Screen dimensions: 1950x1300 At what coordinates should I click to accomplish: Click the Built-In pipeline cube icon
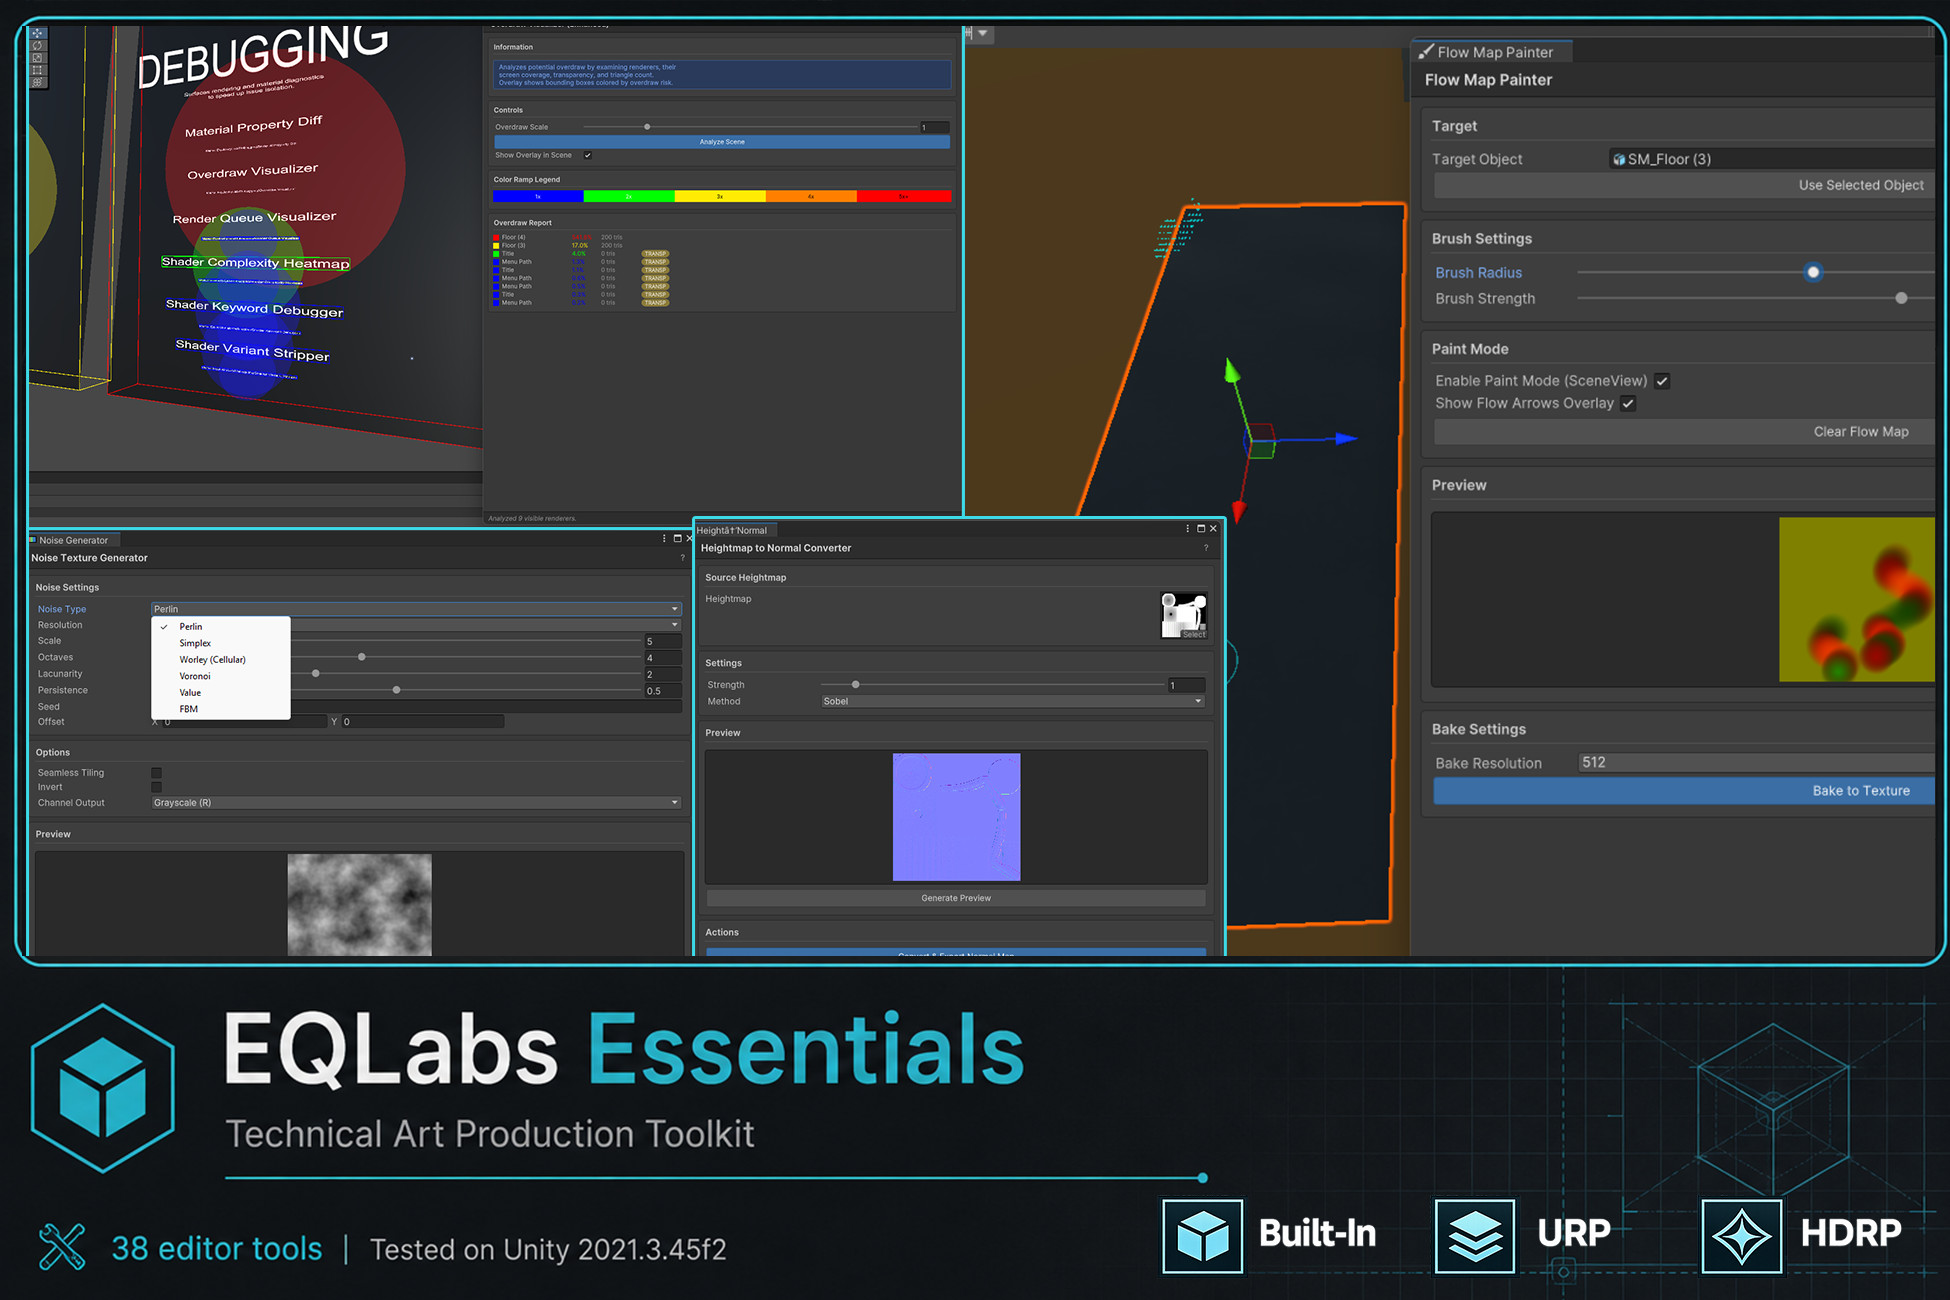click(x=1203, y=1236)
